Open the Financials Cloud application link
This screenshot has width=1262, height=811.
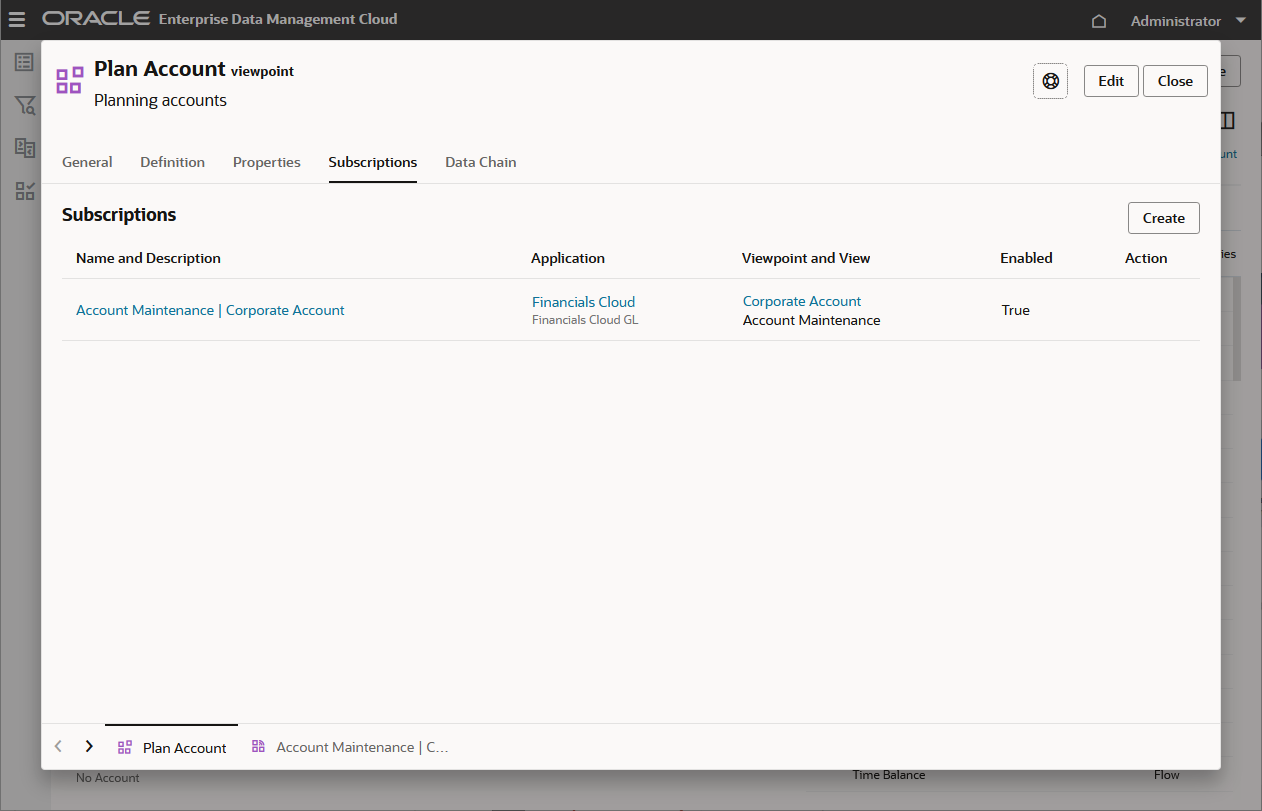click(x=583, y=302)
